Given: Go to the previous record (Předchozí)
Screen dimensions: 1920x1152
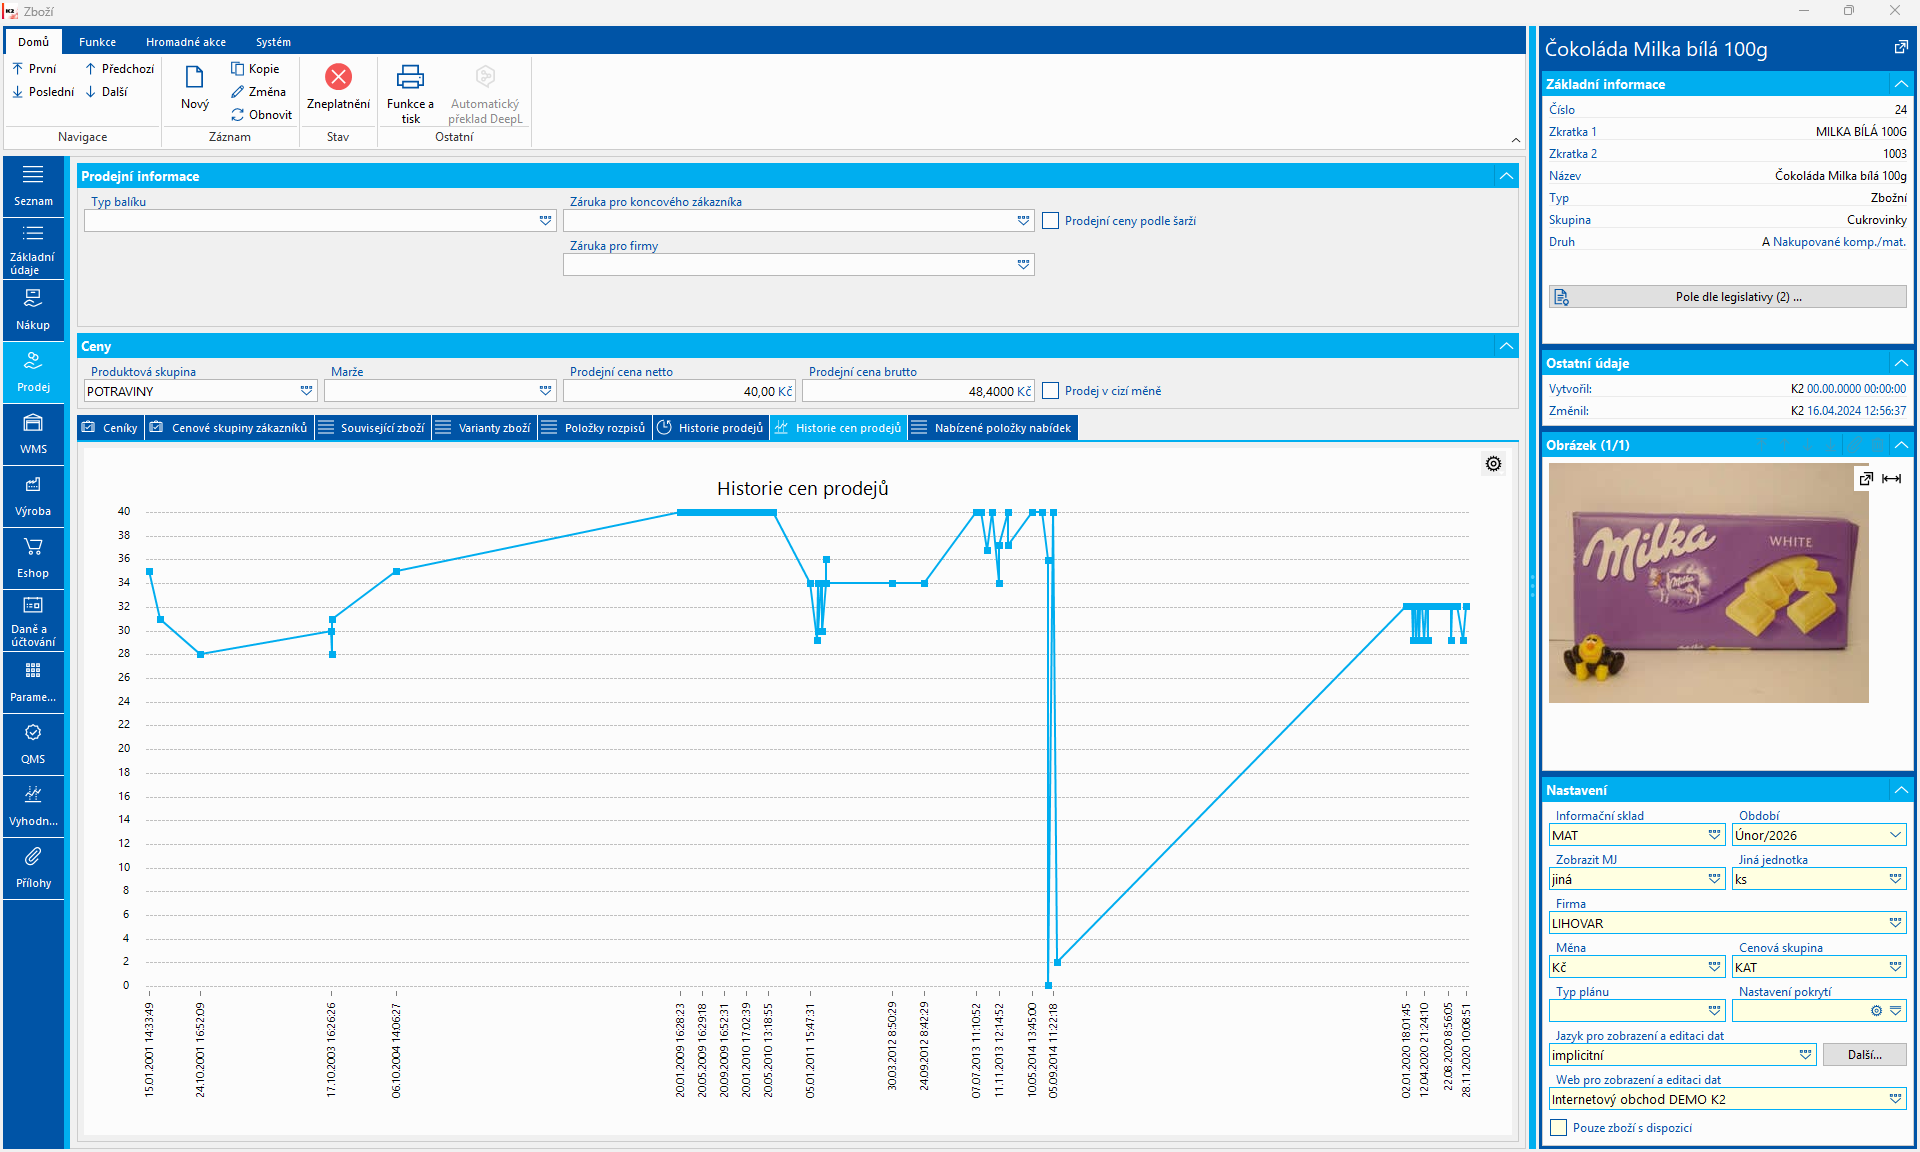Looking at the screenshot, I should tap(119, 69).
